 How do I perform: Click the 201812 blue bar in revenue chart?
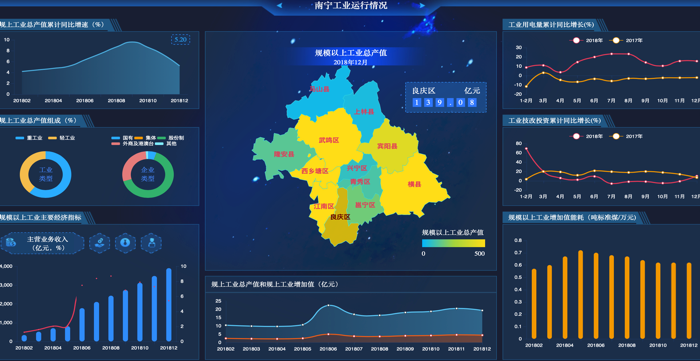coord(169,305)
